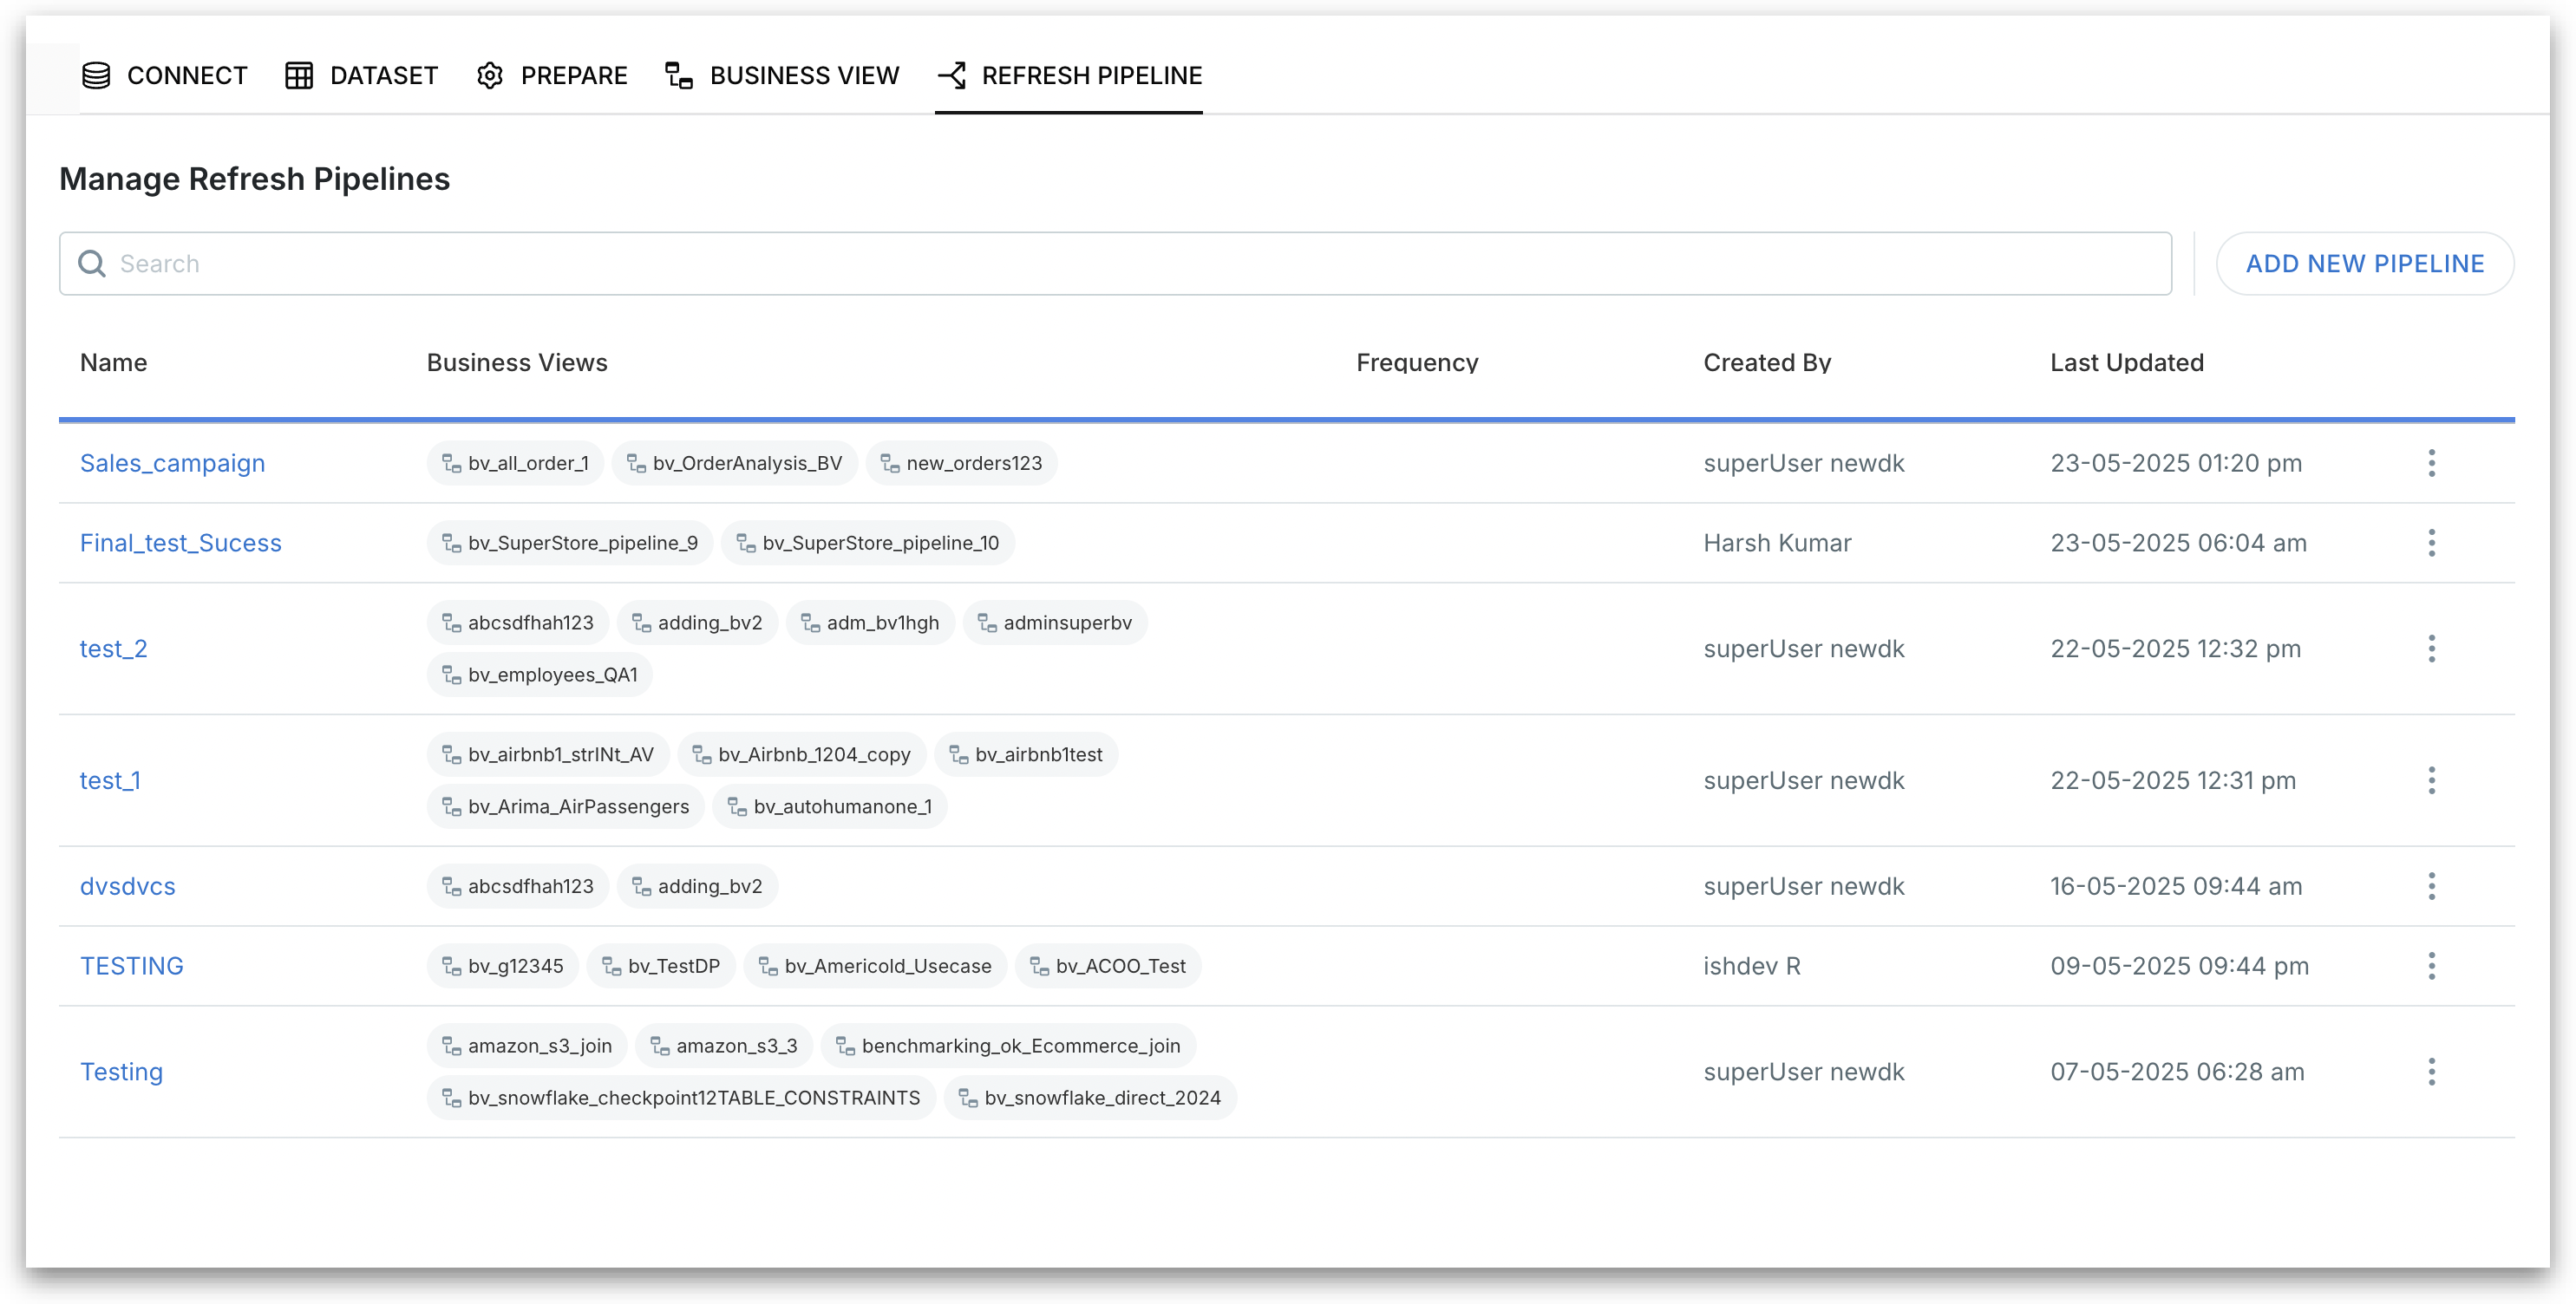The height and width of the screenshot is (1304, 2576).
Task: Open the Sales_campaign pipeline link
Action: click(x=172, y=463)
